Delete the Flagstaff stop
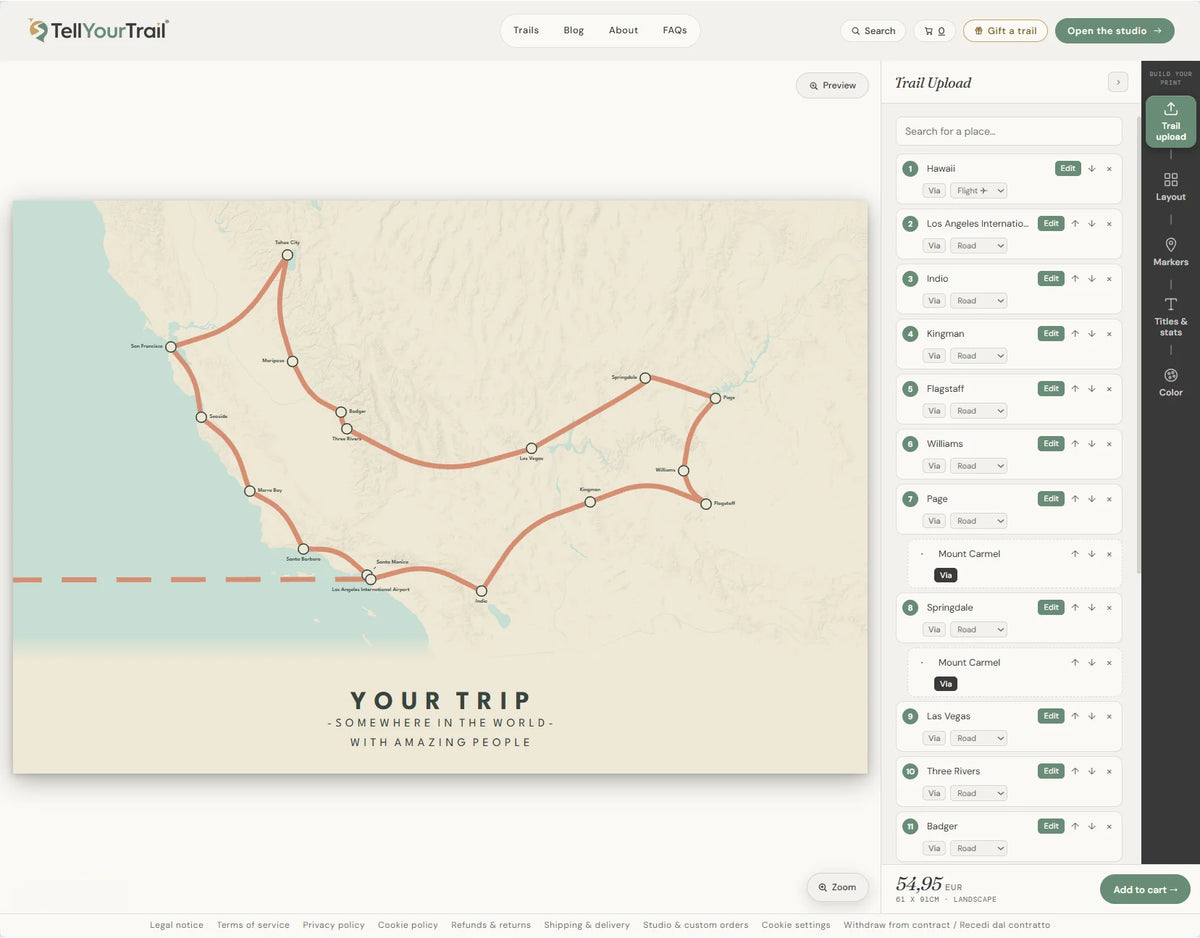Image resolution: width=1200 pixels, height=938 pixels. (x=1109, y=389)
